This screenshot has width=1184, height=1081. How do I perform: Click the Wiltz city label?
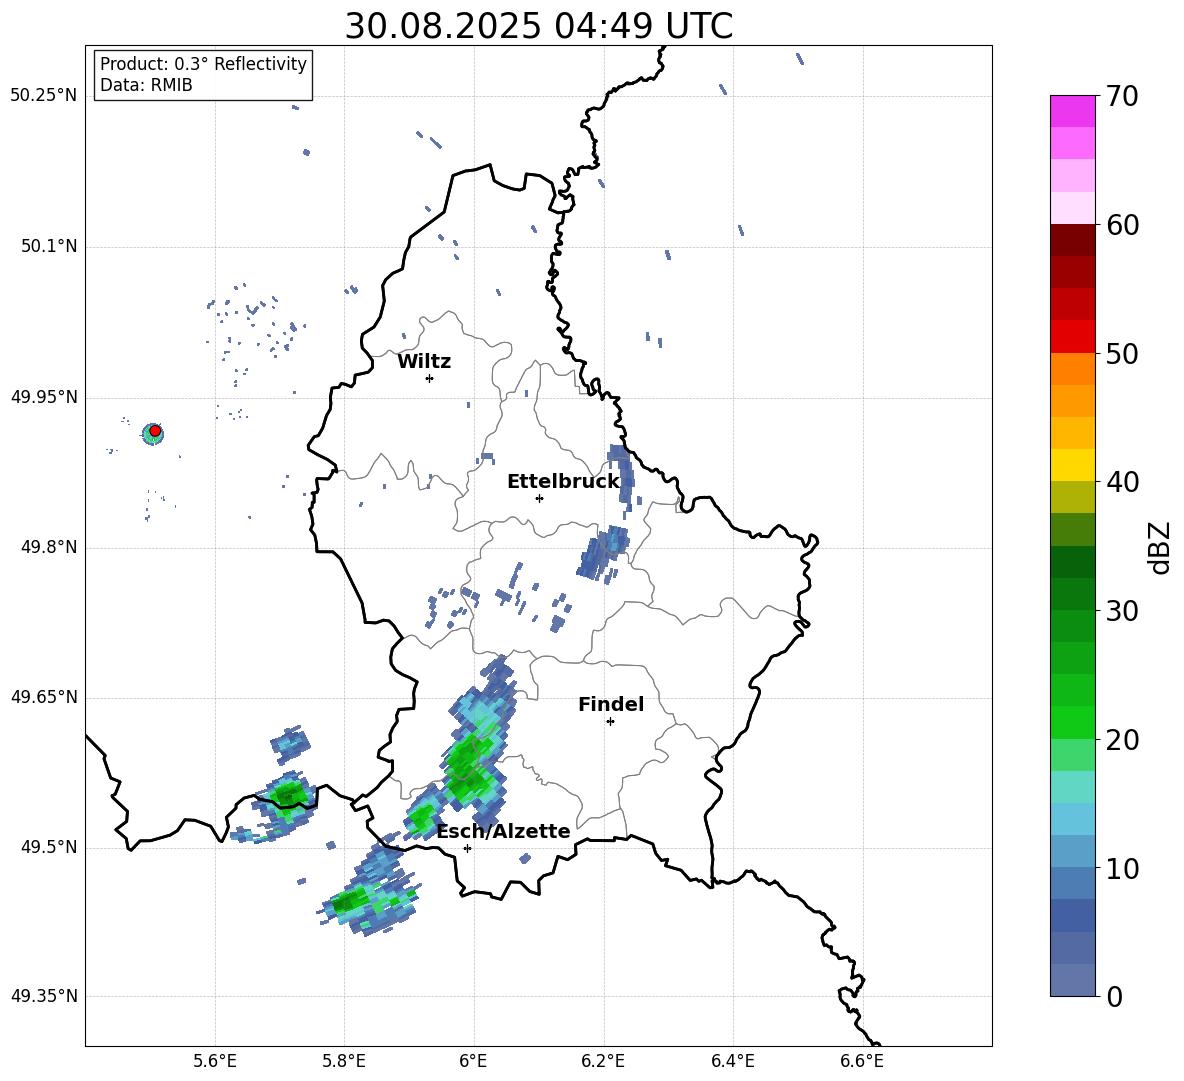coord(424,362)
